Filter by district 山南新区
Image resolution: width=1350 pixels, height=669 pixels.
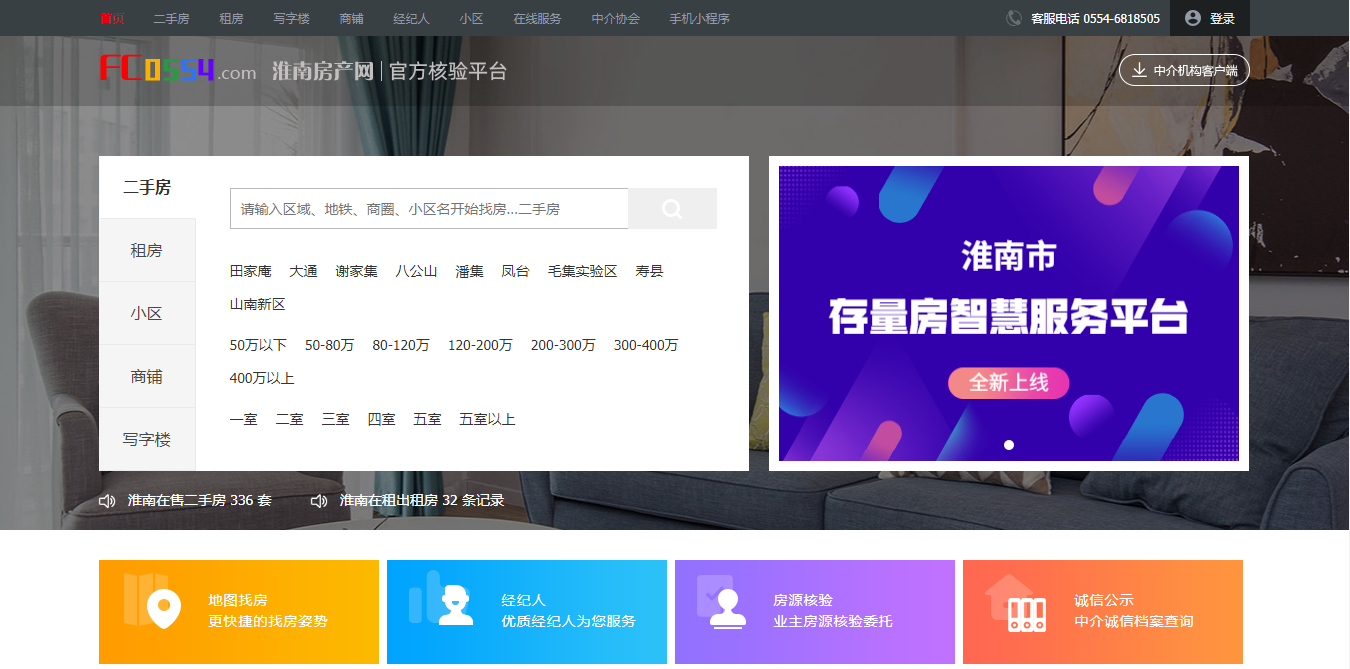coord(258,304)
